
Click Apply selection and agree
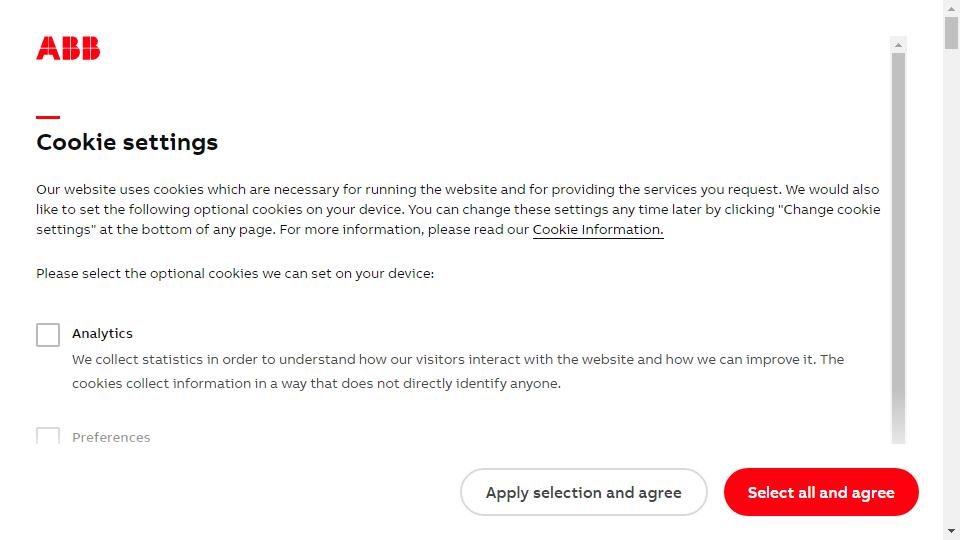583,492
